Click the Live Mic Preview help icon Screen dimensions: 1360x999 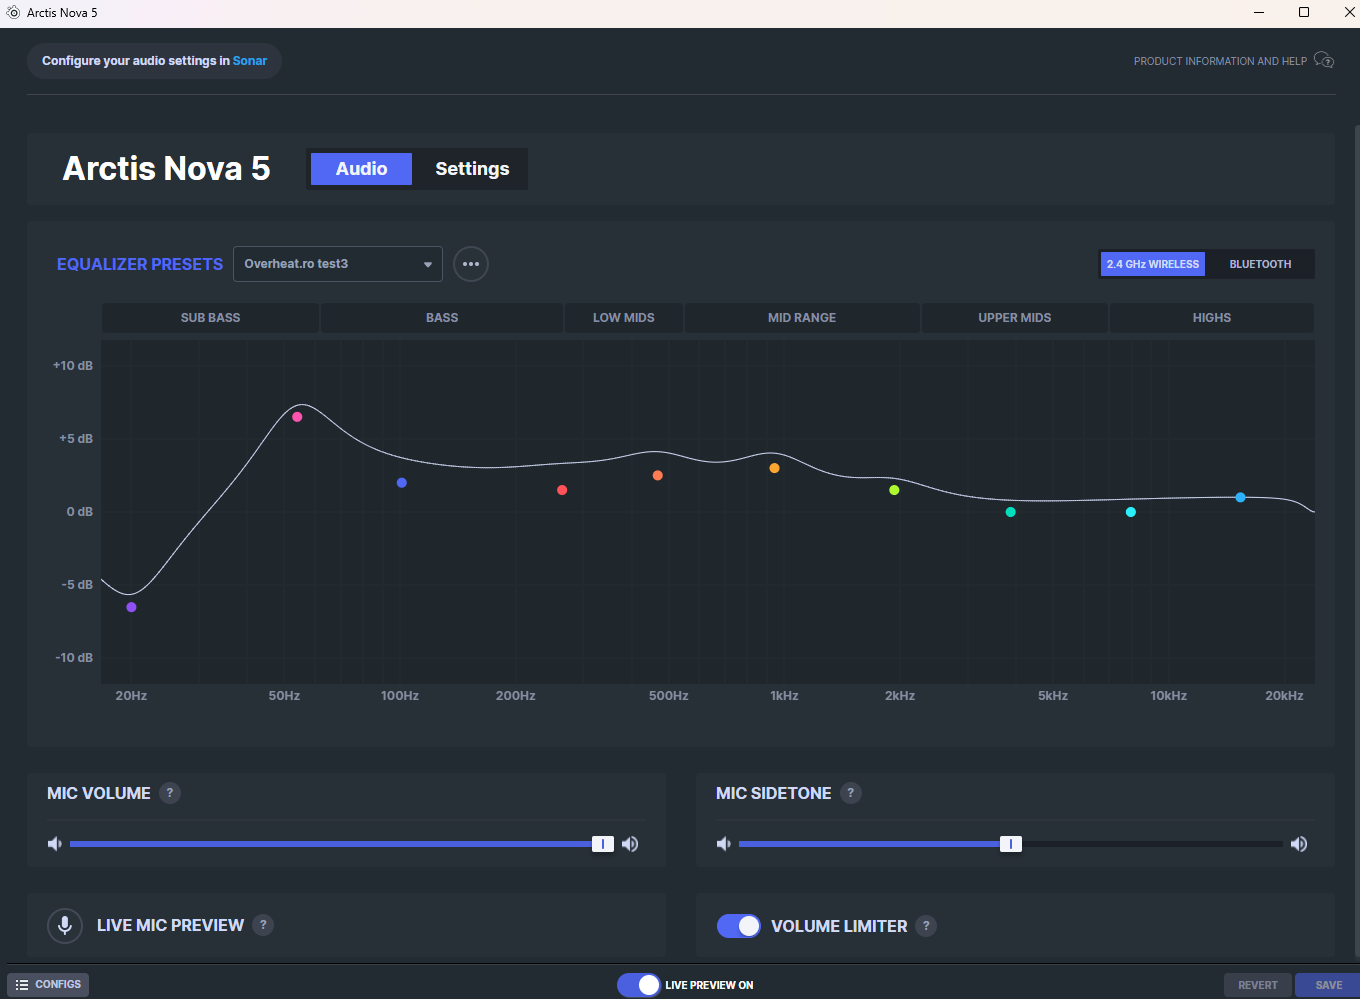pyautogui.click(x=263, y=925)
